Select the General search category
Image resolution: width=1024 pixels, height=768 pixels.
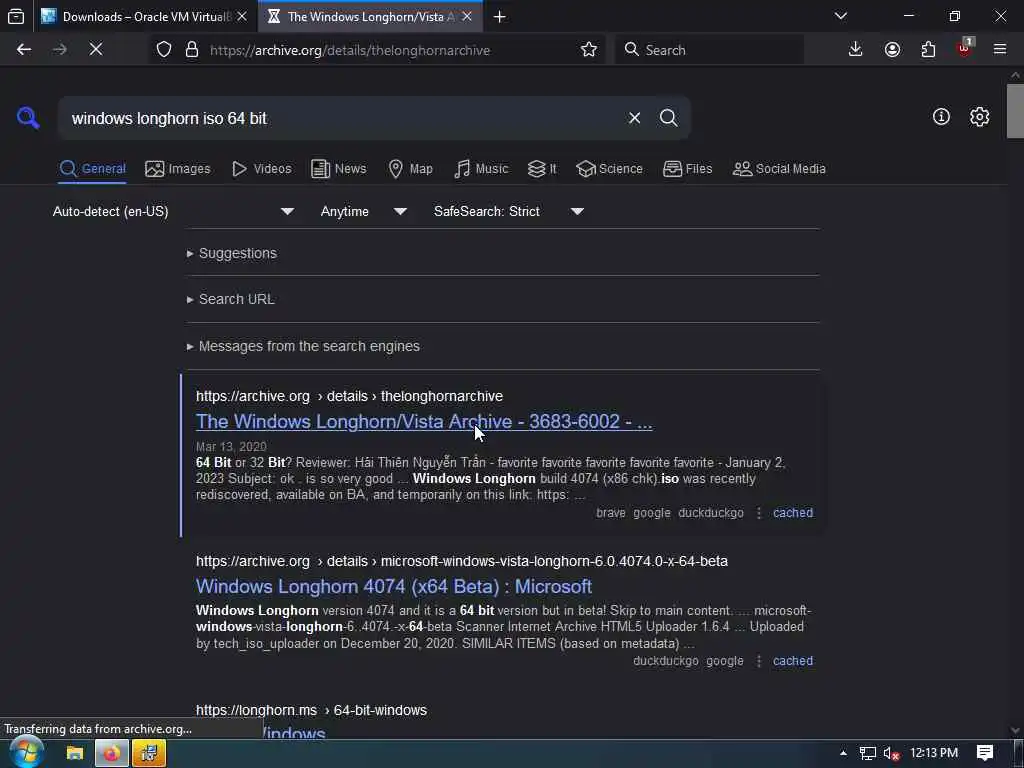[92, 168]
